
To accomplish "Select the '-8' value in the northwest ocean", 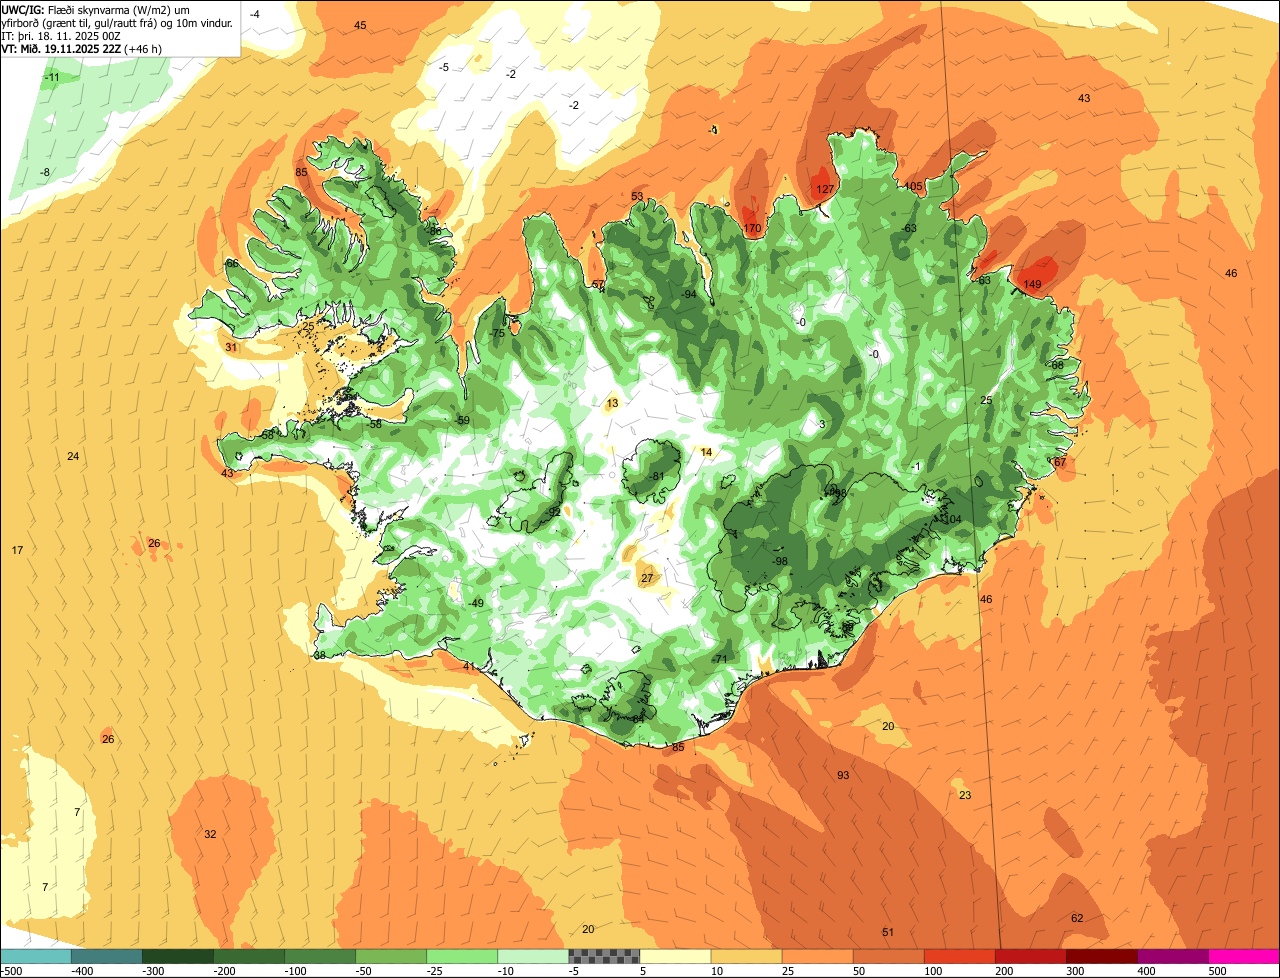I will tap(44, 172).
